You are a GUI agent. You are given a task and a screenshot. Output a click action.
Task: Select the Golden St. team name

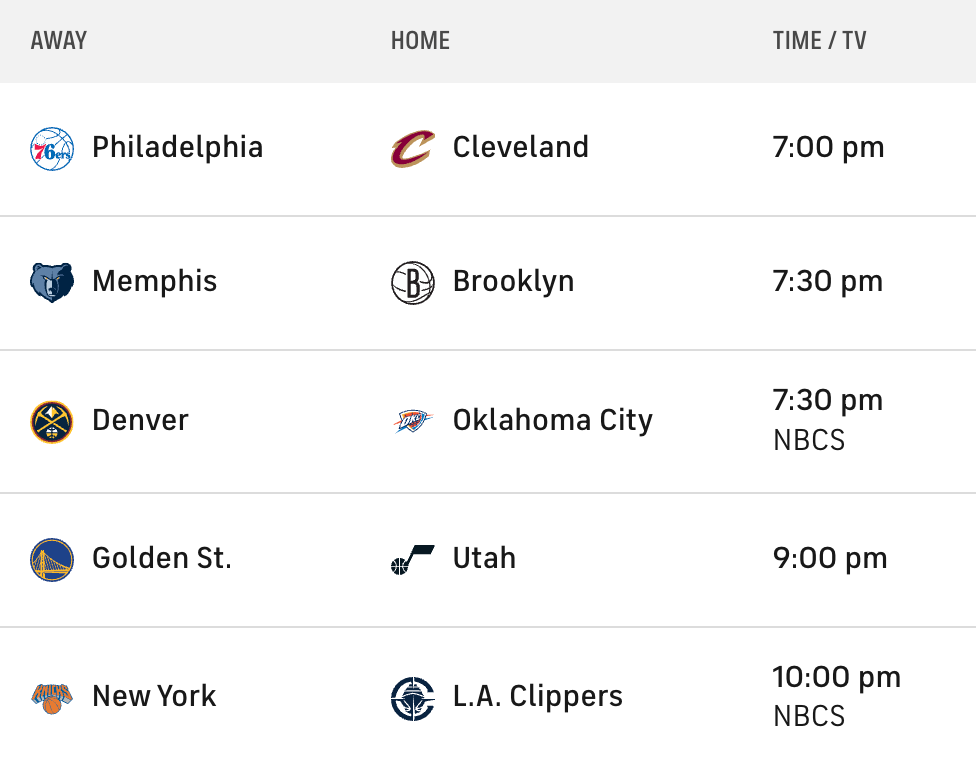click(161, 558)
